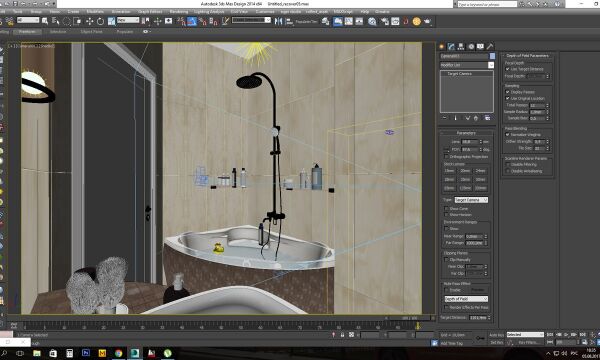Click the Lens value input field
This screenshot has height=360, width=600.
coord(470,142)
